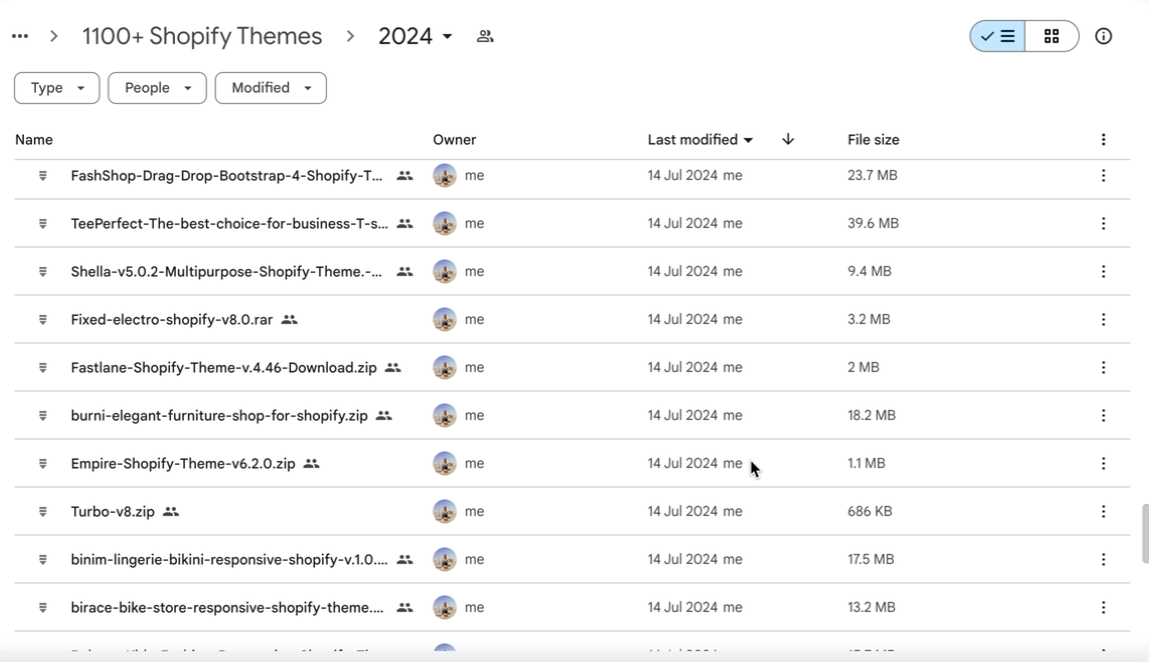Show folder details info panel
Screen dimensions: 1149x662
point(1104,36)
